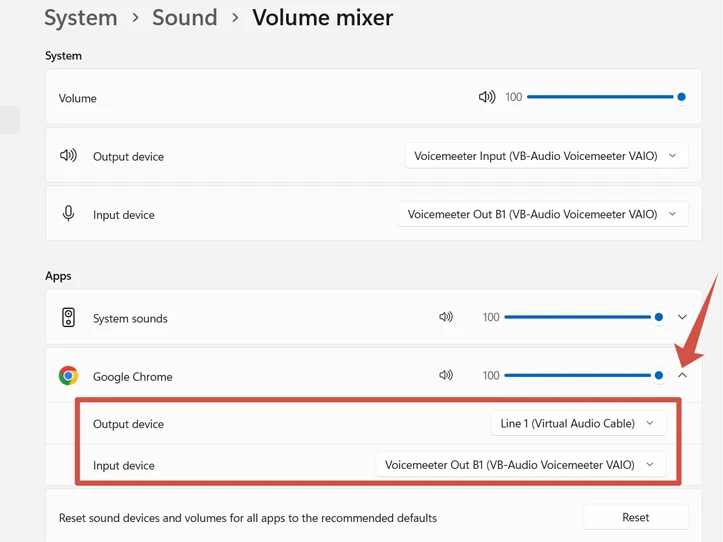723x542 pixels.
Task: Click the speaker icon beside Output device
Action: 68,156
